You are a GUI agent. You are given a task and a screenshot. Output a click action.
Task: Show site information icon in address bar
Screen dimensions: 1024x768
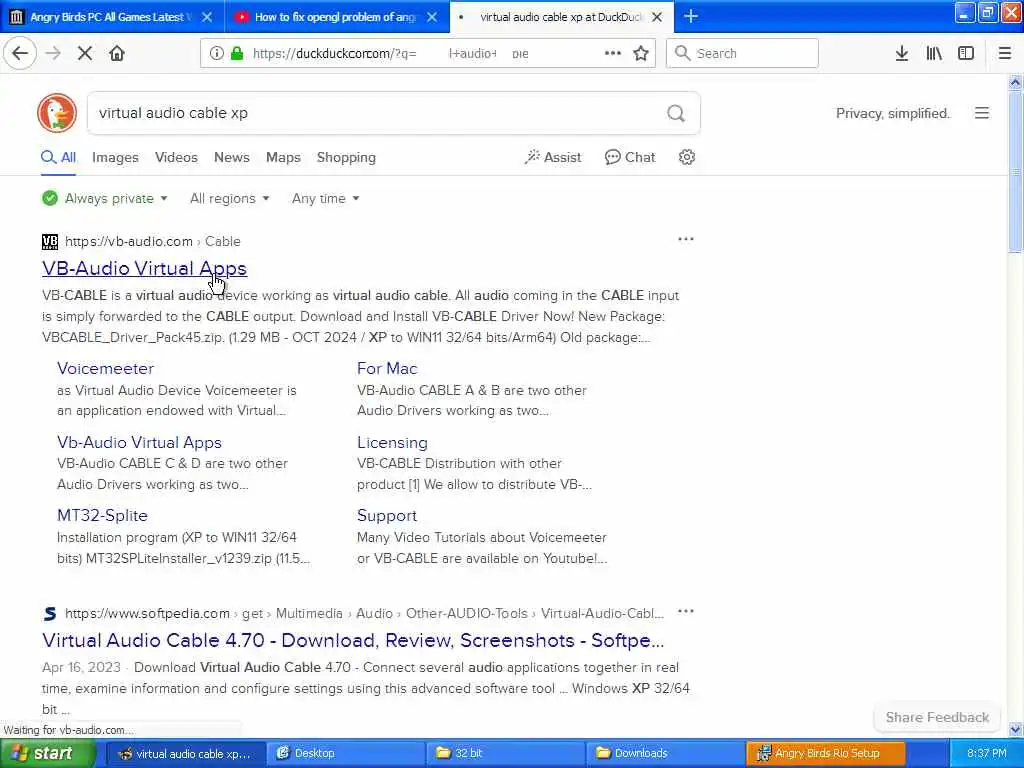pyautogui.click(x=217, y=54)
